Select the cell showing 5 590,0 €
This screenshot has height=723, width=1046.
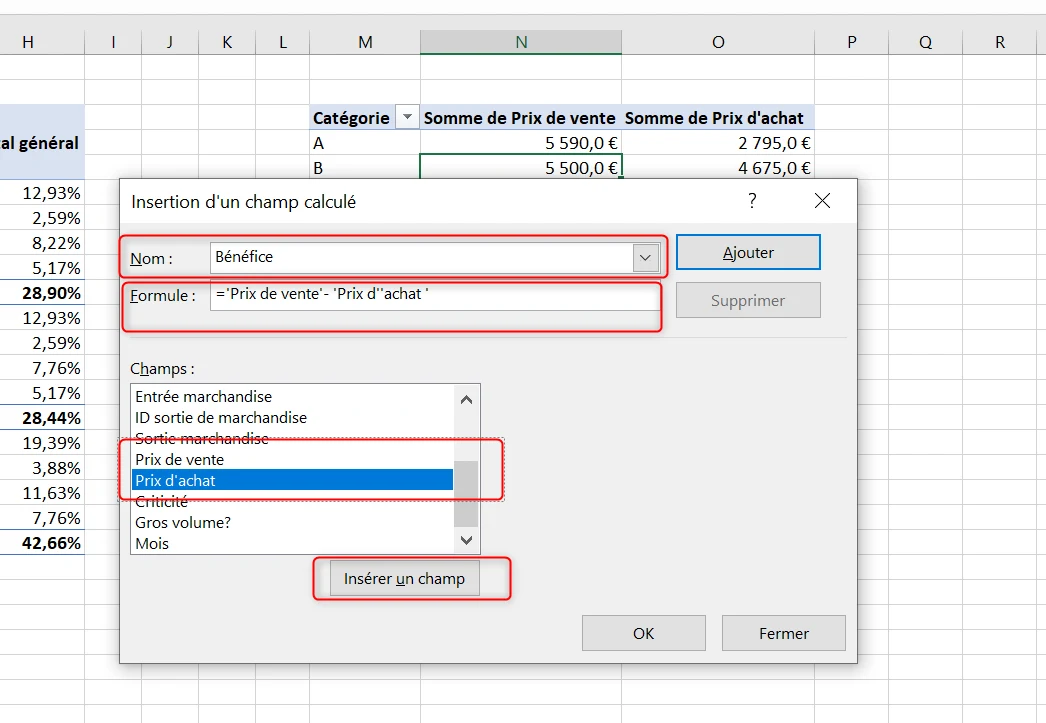pos(520,143)
